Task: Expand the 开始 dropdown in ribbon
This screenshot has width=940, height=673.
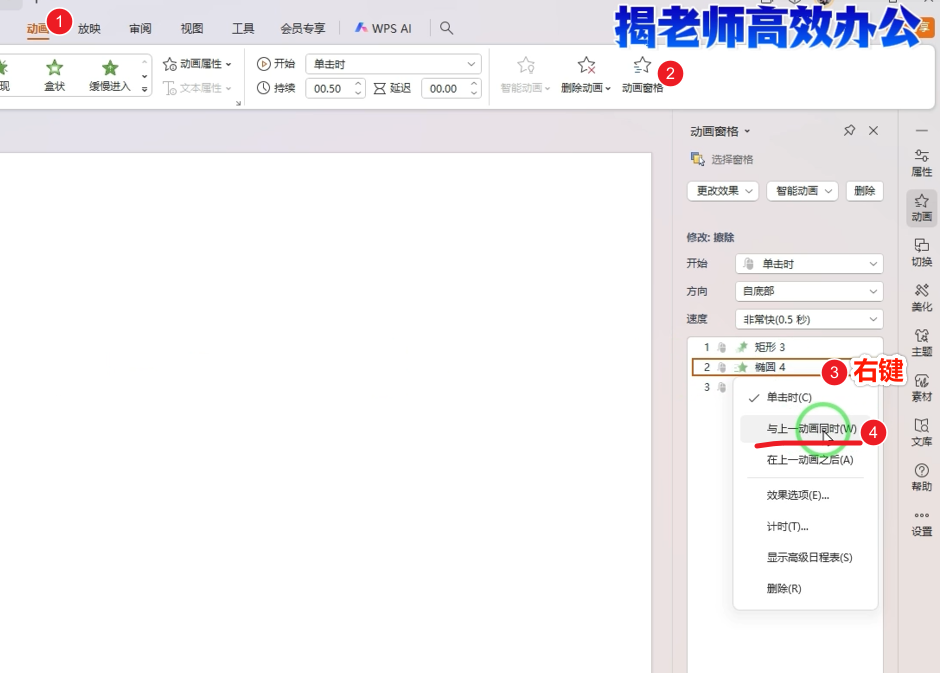Action: click(392, 64)
